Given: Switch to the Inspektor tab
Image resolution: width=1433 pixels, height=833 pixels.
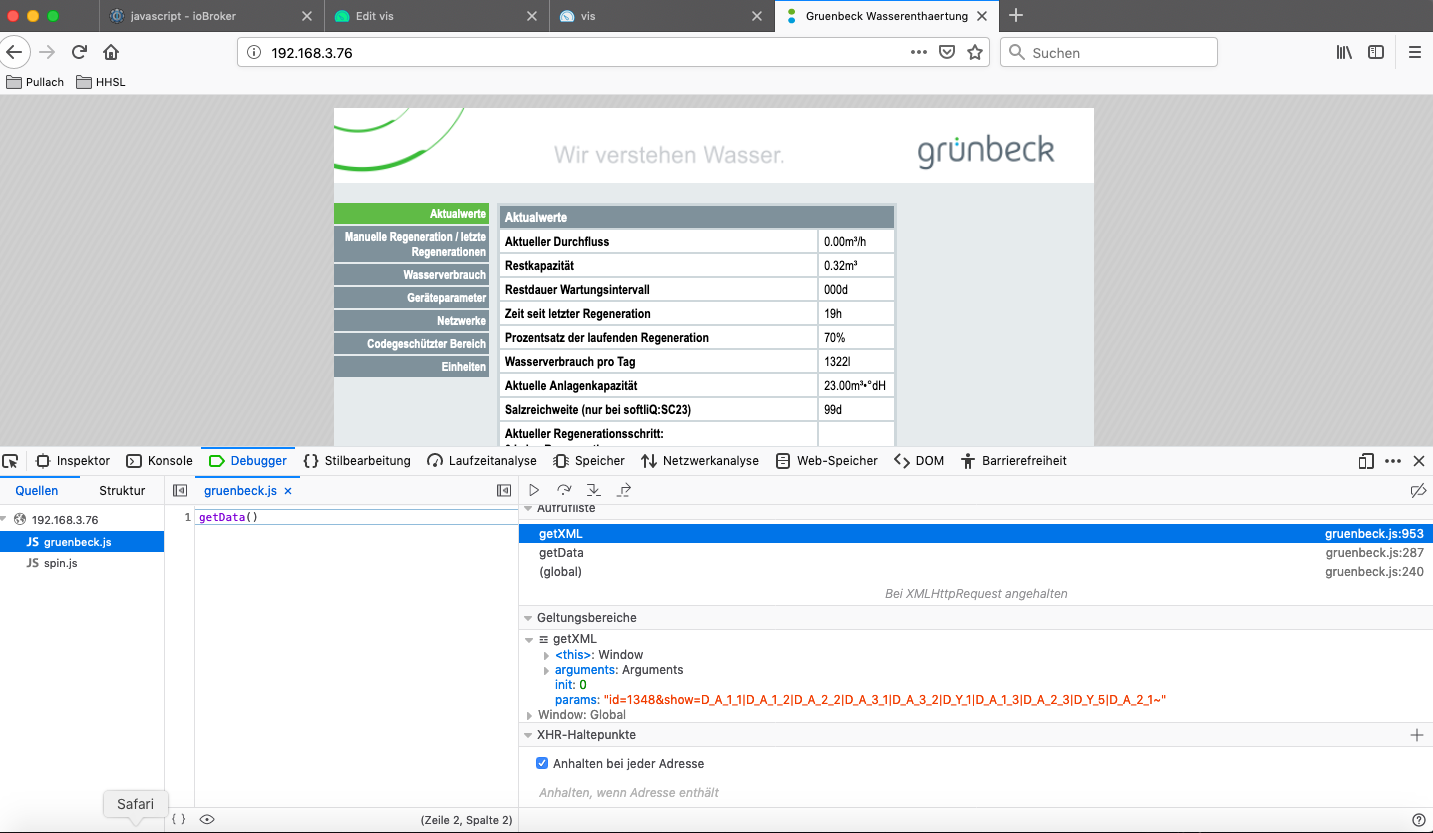Looking at the screenshot, I should point(73,461).
